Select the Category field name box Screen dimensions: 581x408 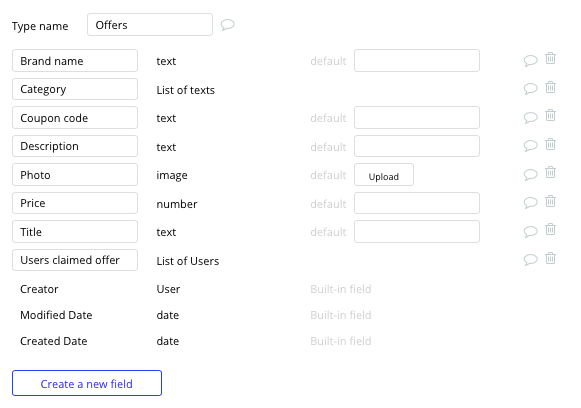click(x=75, y=89)
